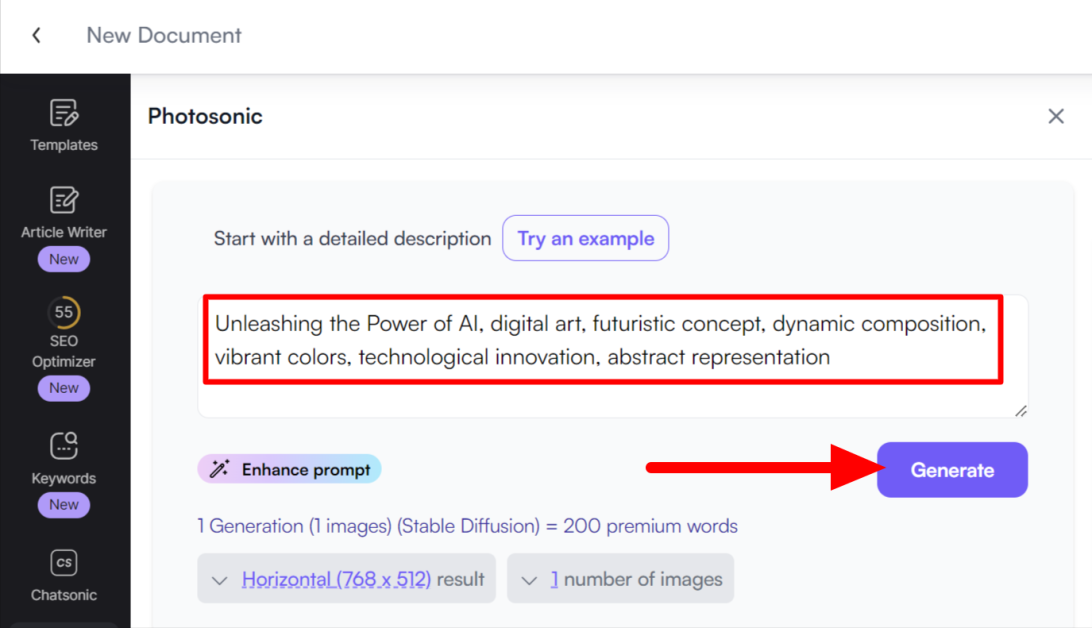
Task: Close the Photosonic panel
Action: click(x=1056, y=116)
